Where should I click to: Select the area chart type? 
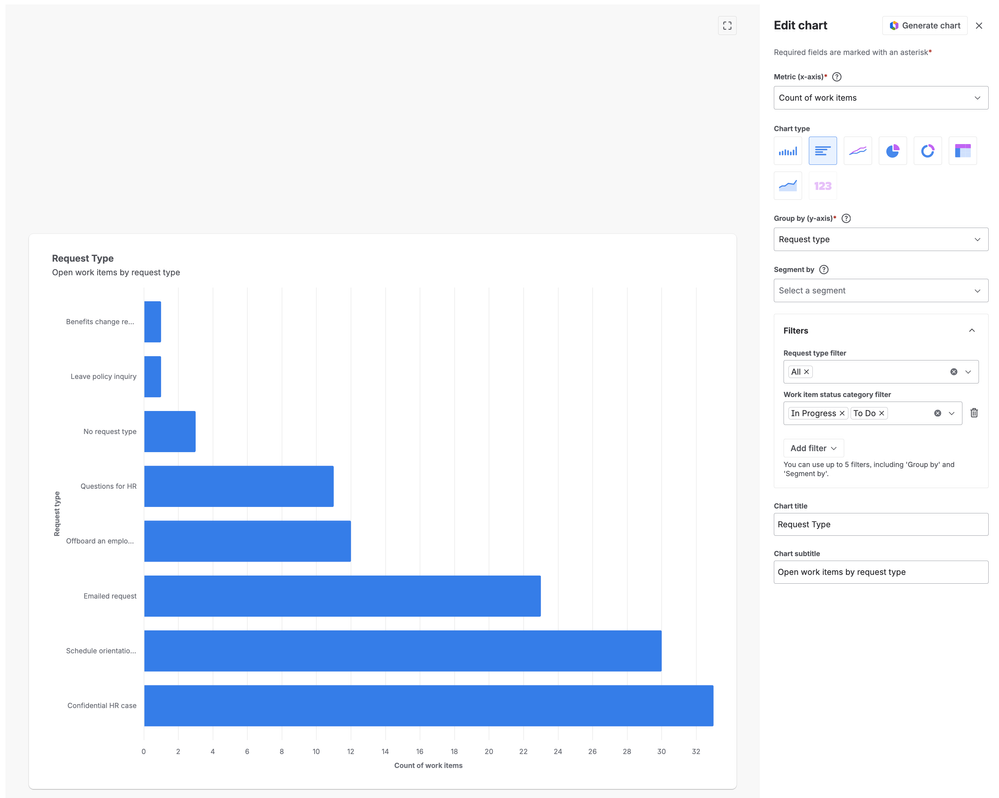(x=787, y=186)
